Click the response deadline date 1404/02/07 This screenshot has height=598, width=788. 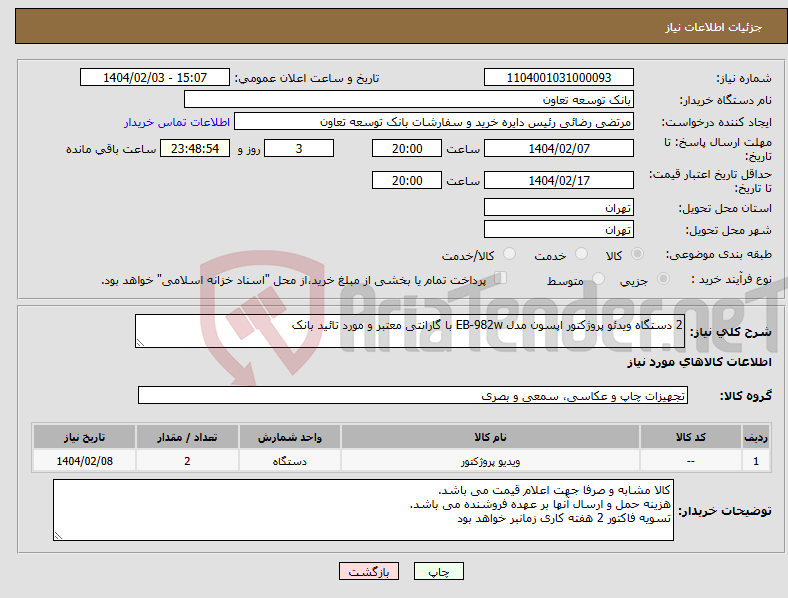point(559,148)
